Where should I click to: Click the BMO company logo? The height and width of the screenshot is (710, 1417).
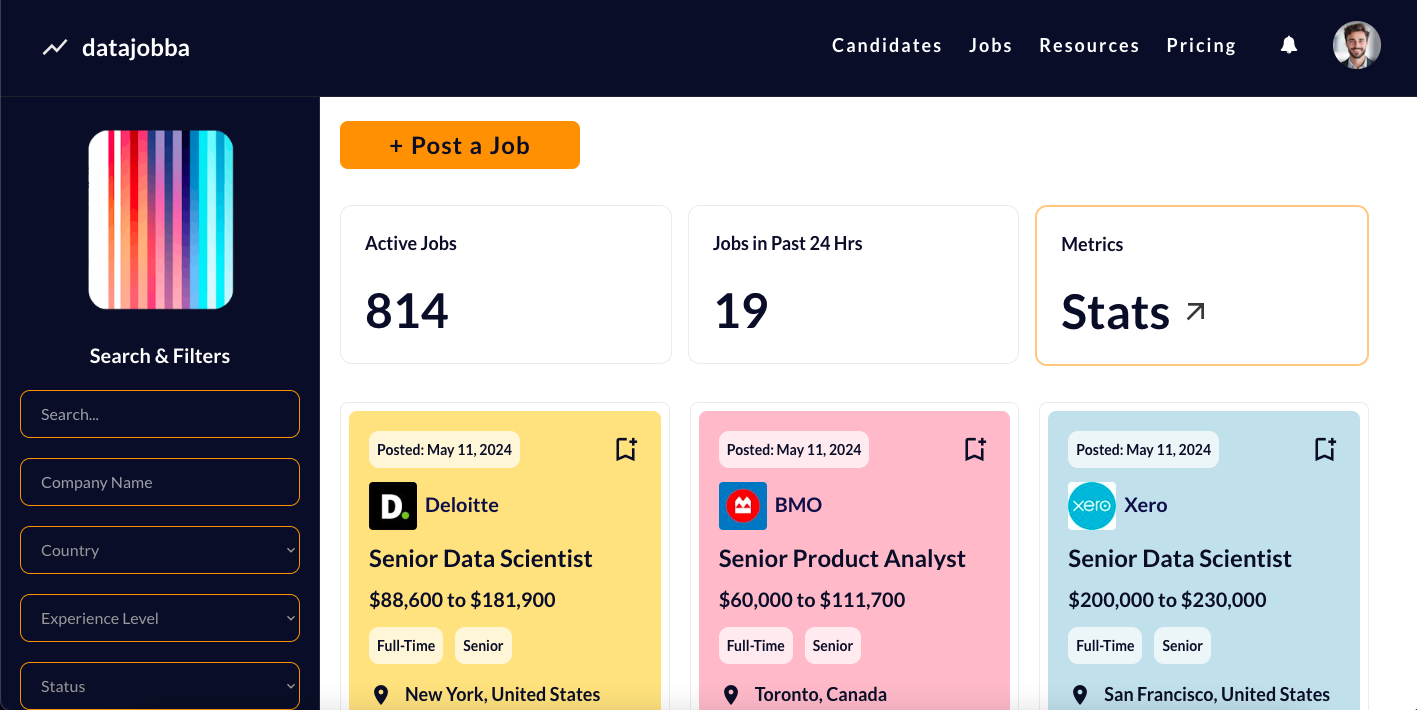point(742,505)
